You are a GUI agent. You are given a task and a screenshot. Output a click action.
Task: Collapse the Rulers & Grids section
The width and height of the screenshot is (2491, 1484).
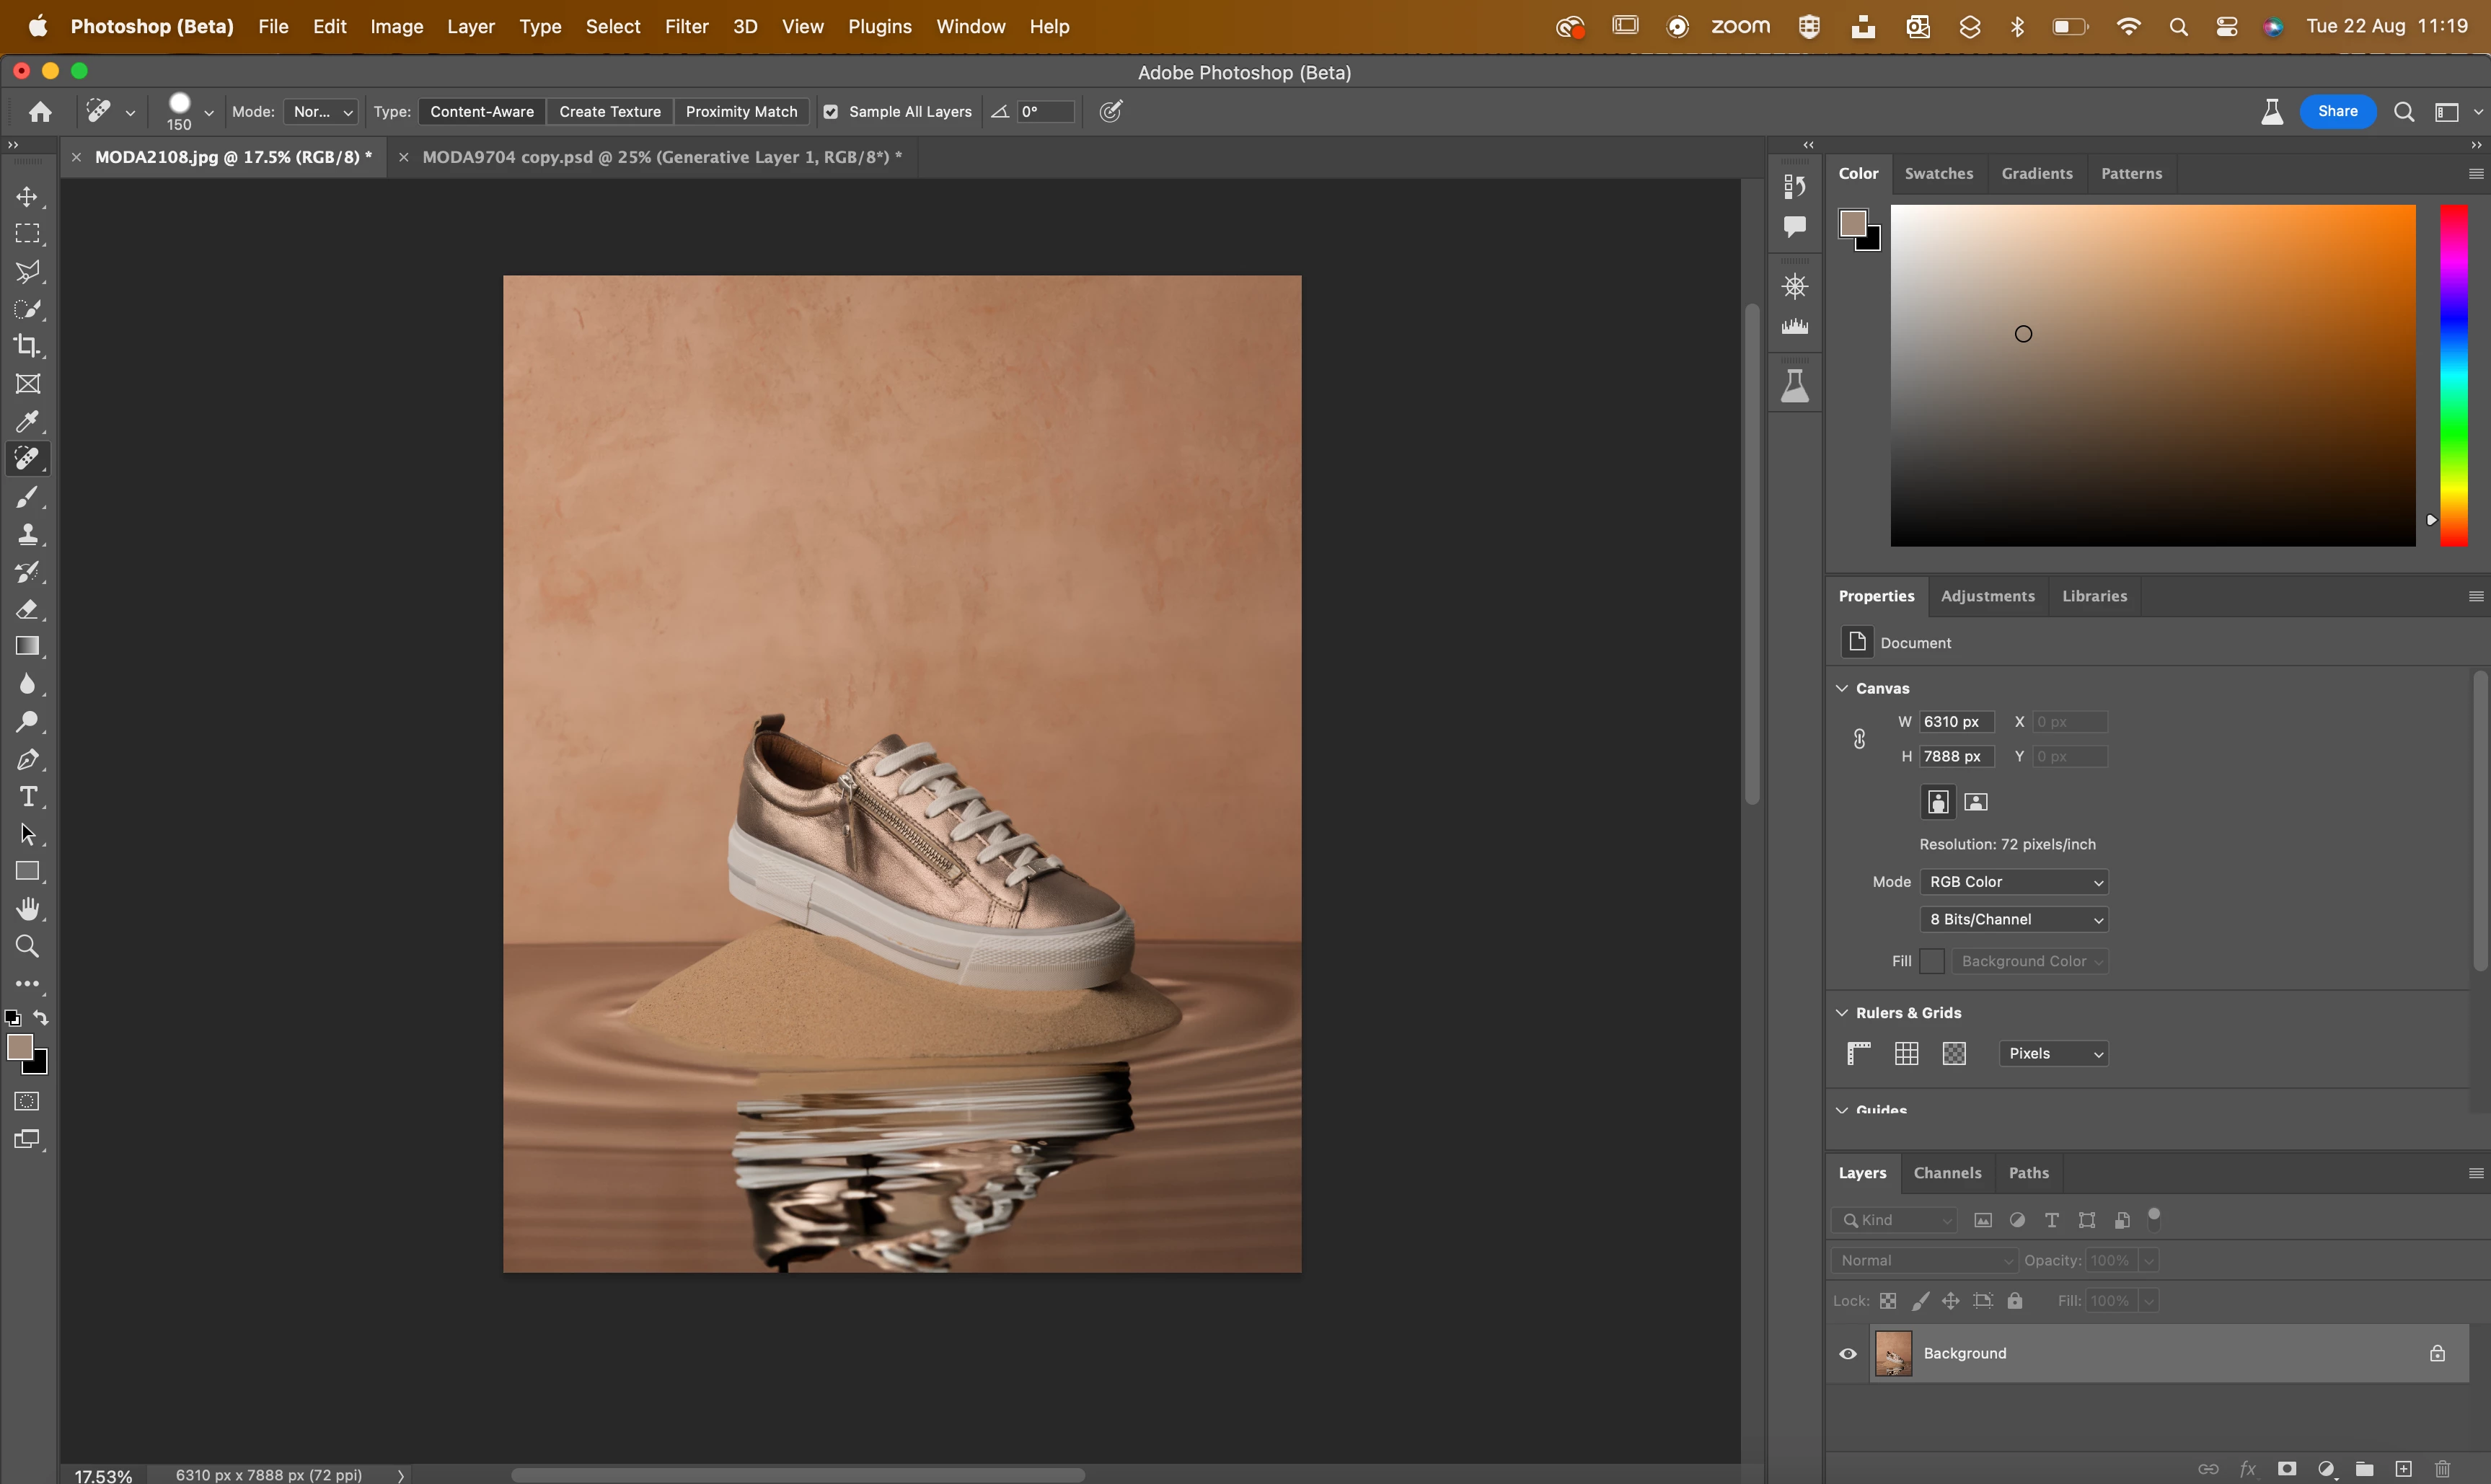(1842, 1013)
